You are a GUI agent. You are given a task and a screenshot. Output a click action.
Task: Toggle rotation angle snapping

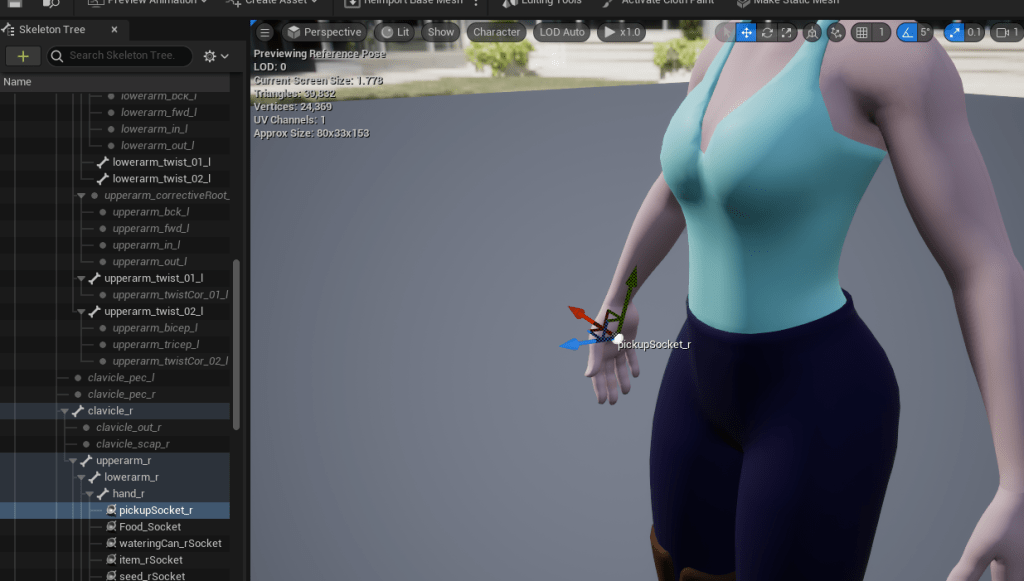(908, 32)
